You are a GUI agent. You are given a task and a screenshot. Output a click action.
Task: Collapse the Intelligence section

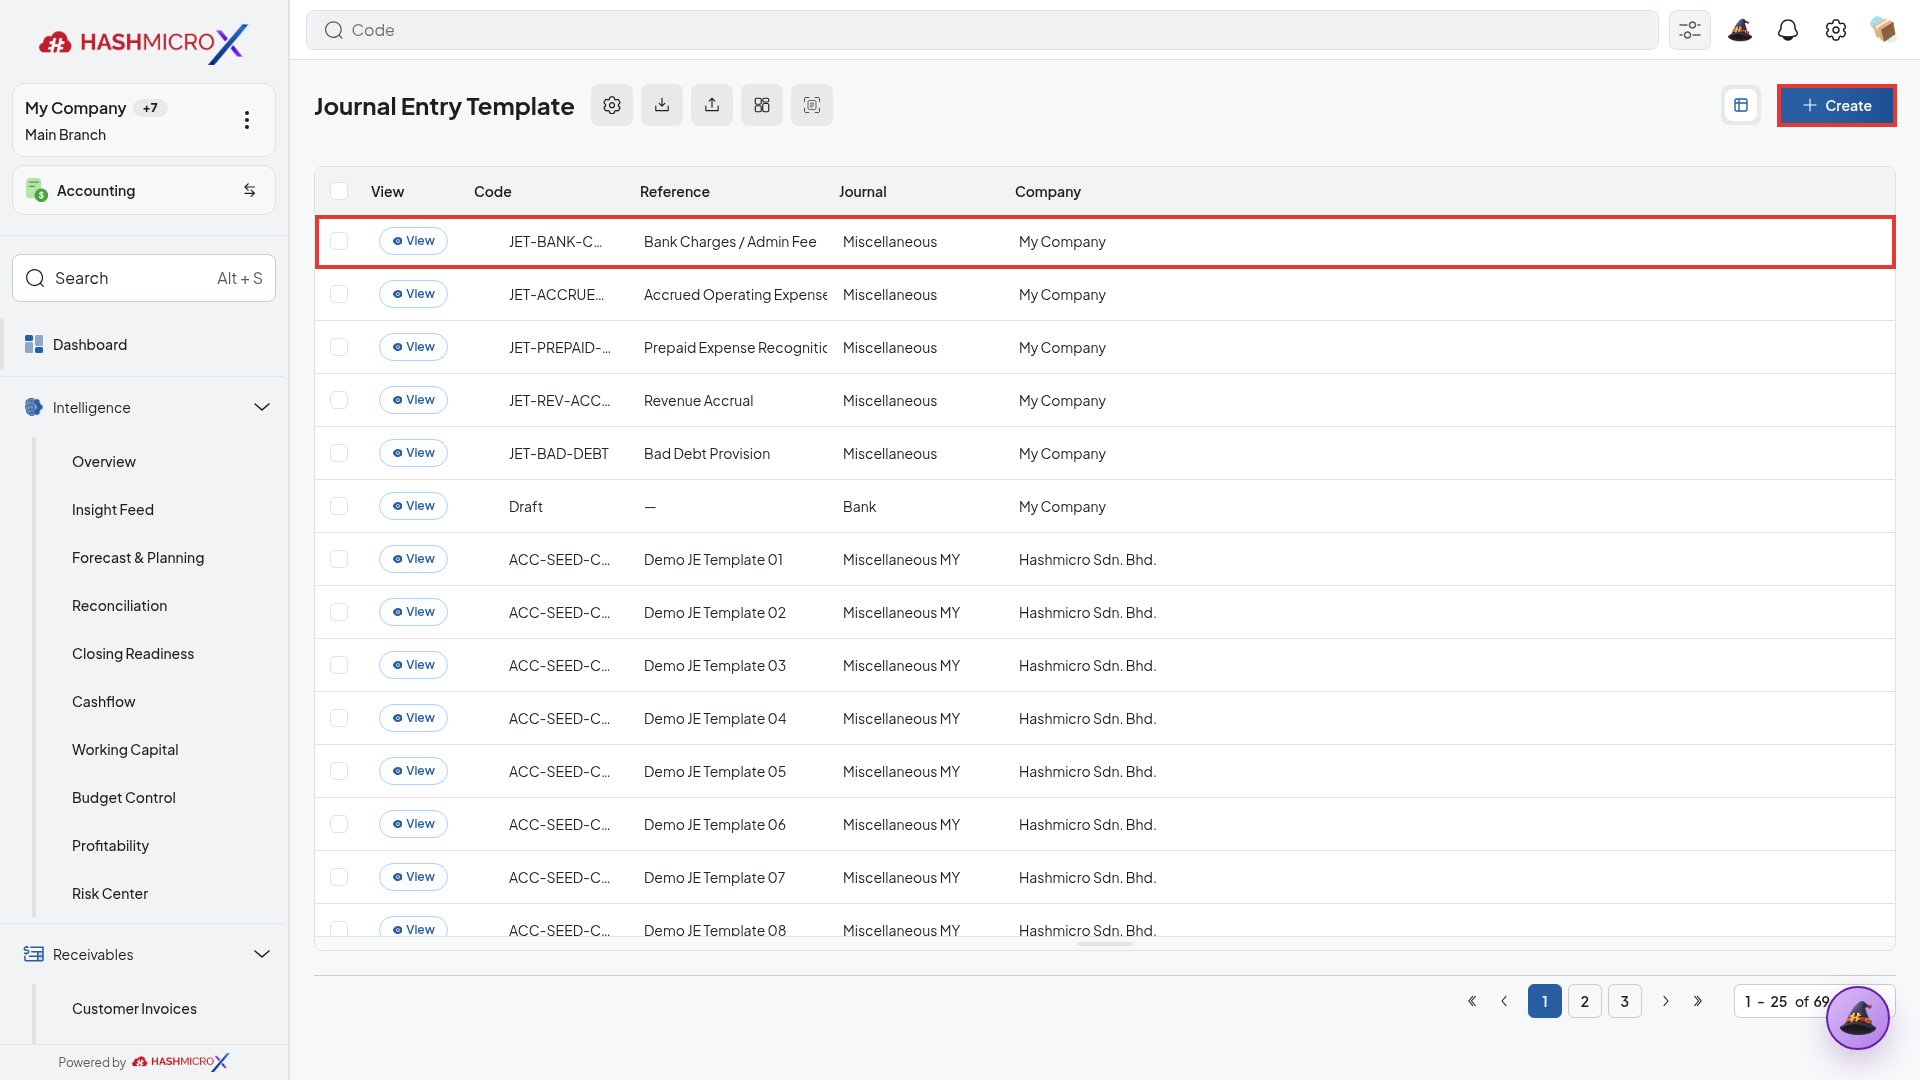(x=262, y=407)
